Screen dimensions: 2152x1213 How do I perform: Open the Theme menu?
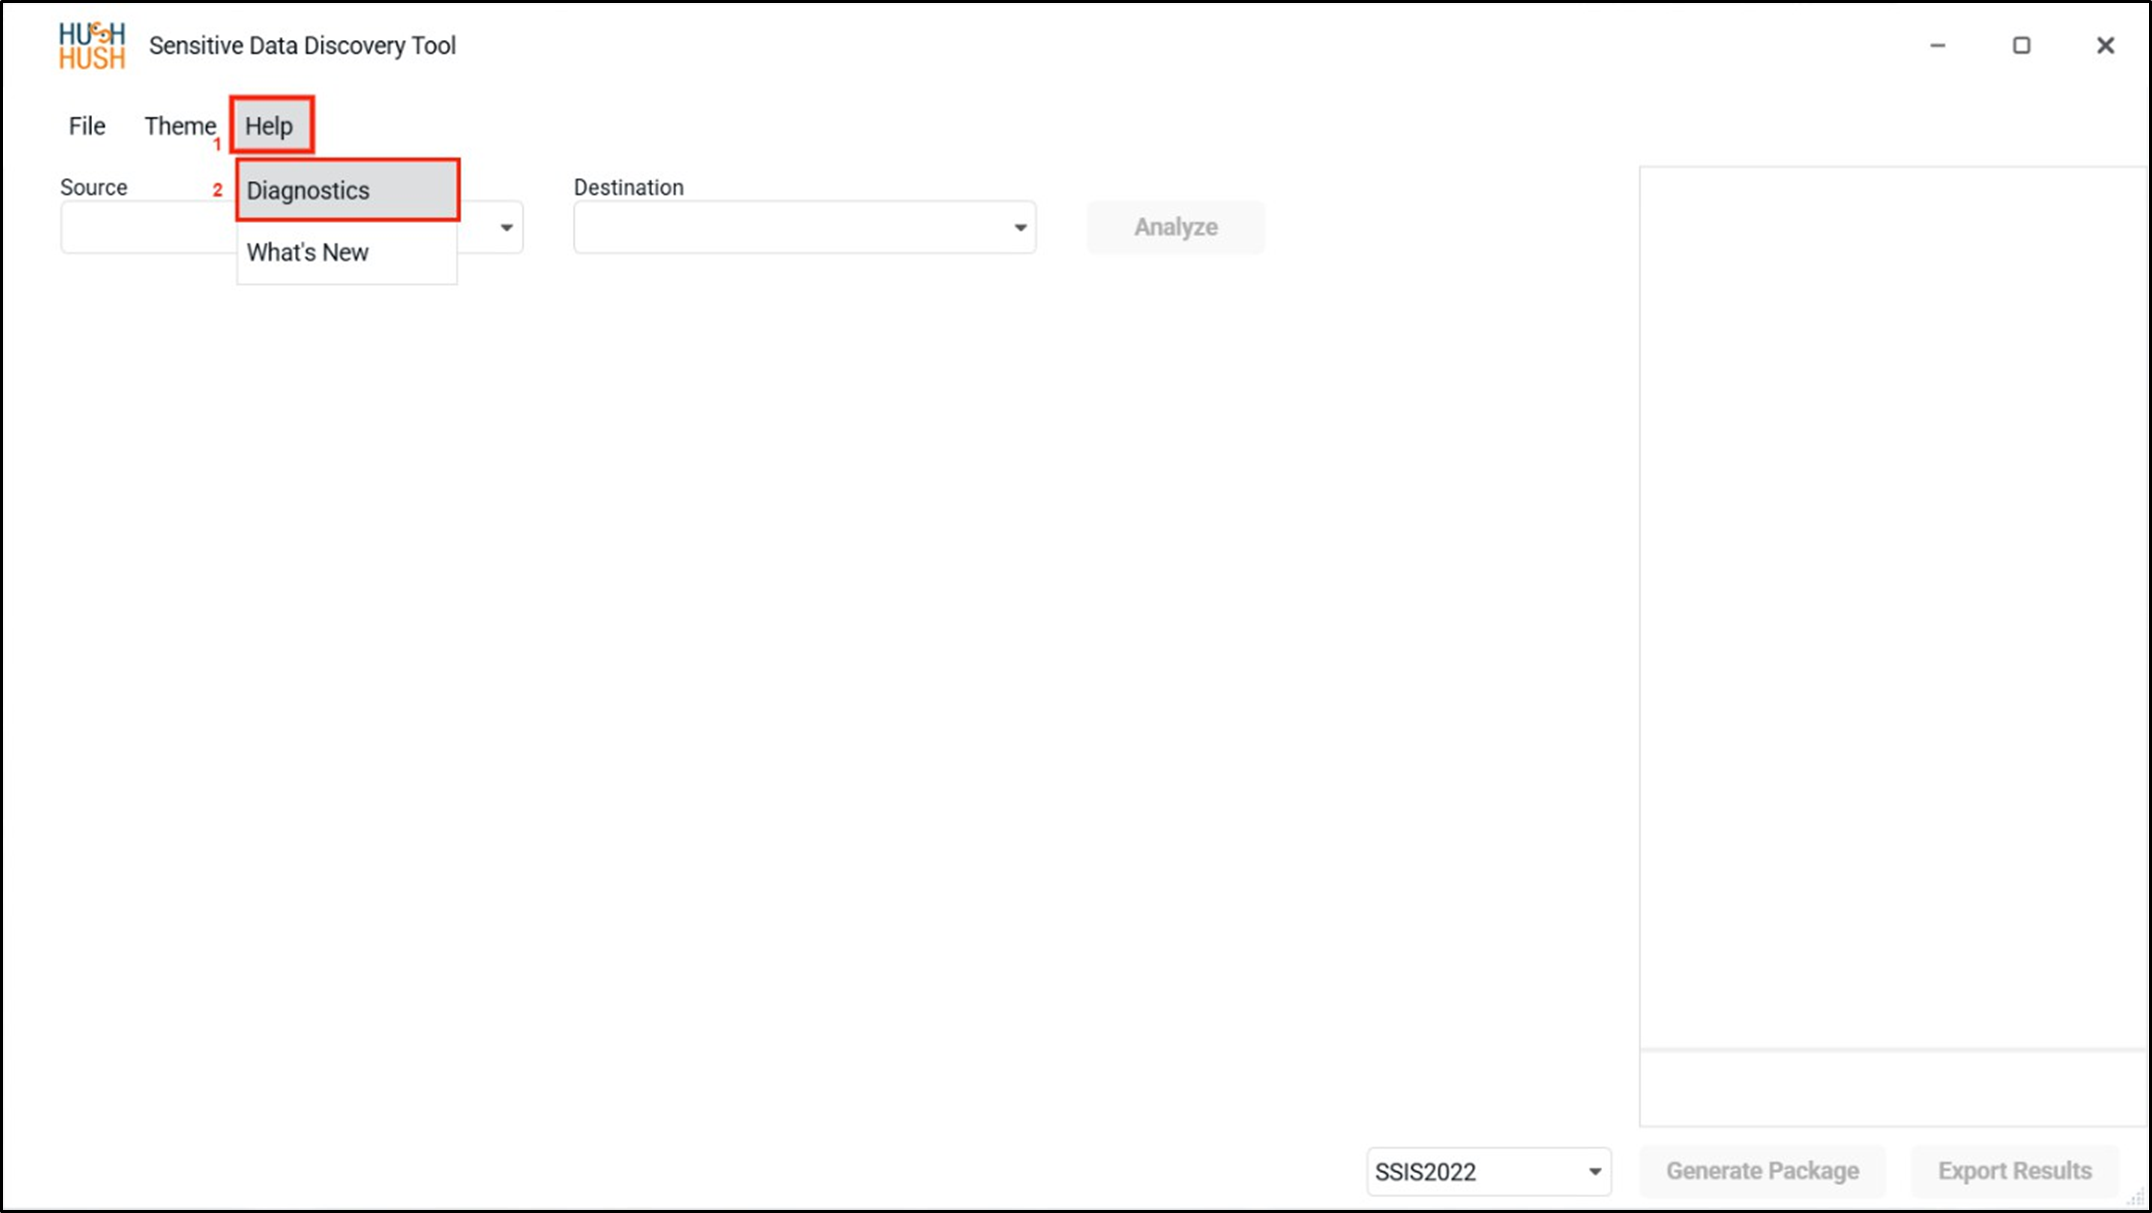point(180,126)
